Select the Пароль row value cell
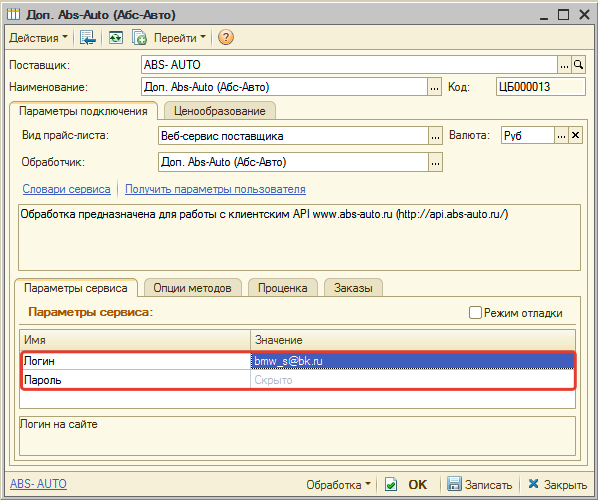The height and width of the screenshot is (500, 598). (412, 380)
